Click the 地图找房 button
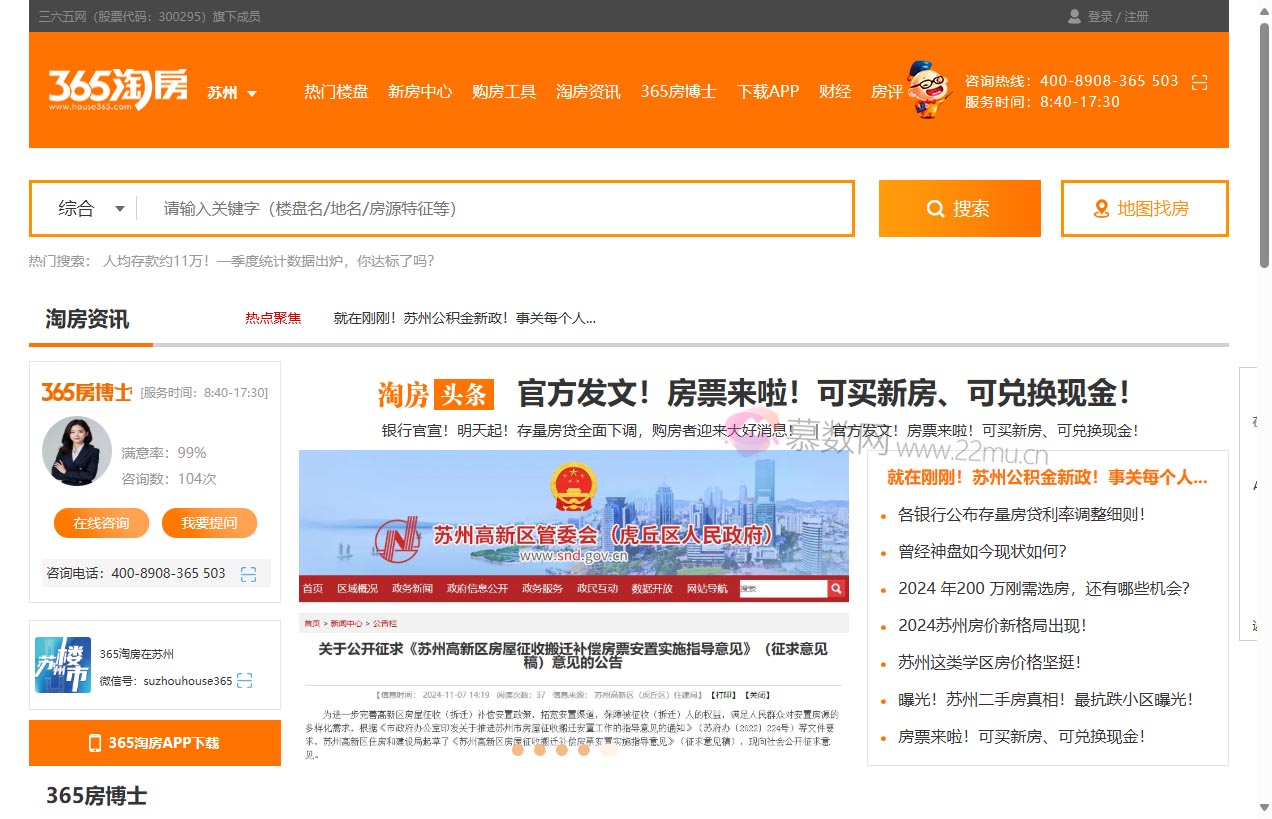 [x=1144, y=209]
